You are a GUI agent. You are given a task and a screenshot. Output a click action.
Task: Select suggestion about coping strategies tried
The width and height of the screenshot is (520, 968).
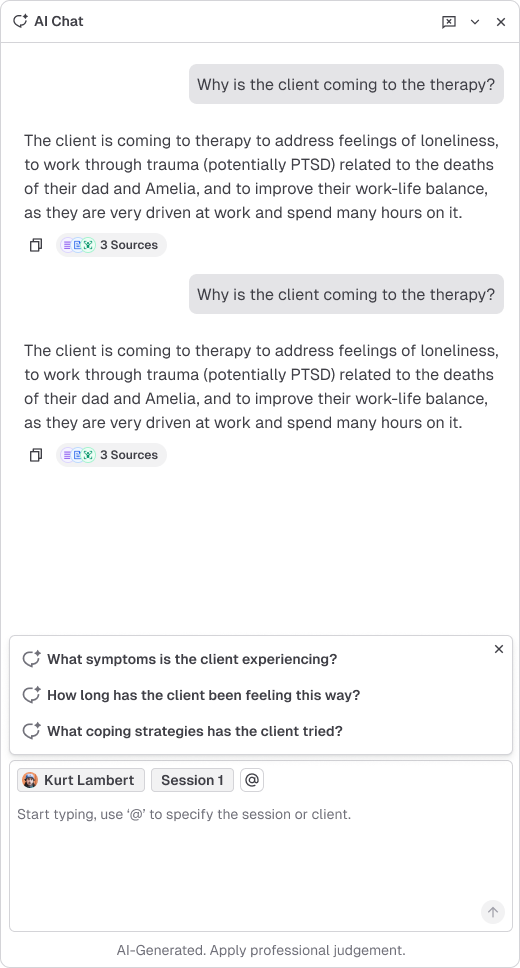click(x=195, y=731)
